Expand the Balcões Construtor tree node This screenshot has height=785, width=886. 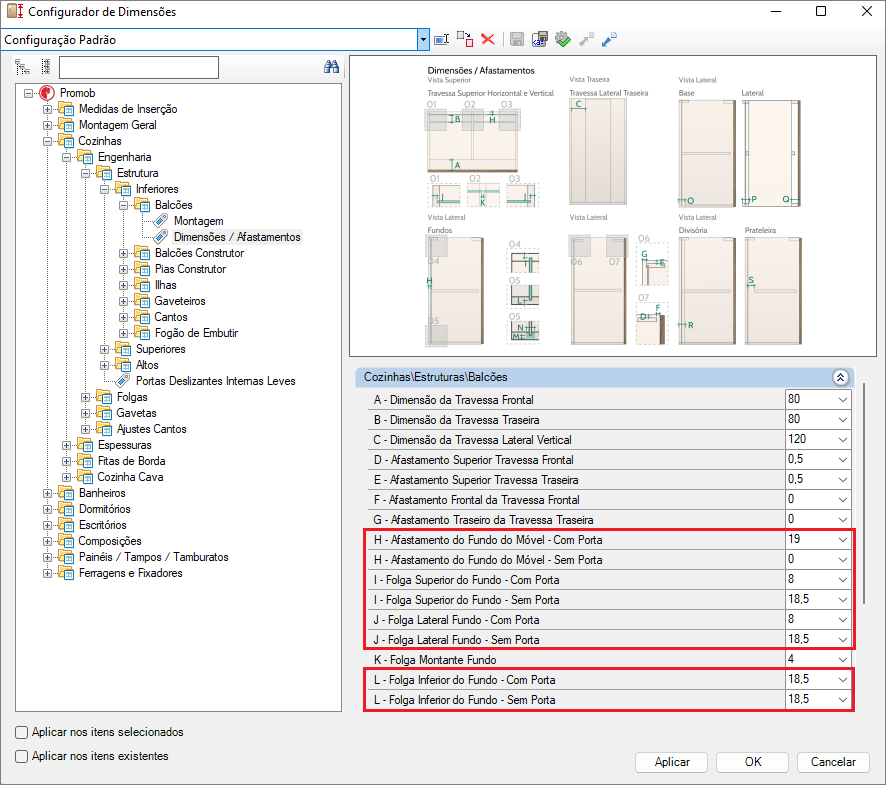[x=123, y=253]
